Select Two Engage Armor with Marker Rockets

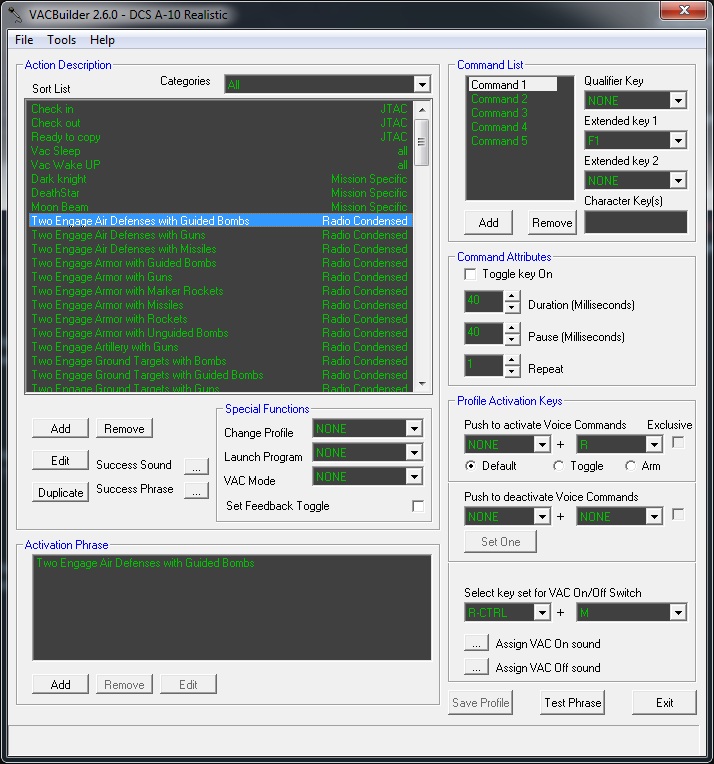coord(219,291)
